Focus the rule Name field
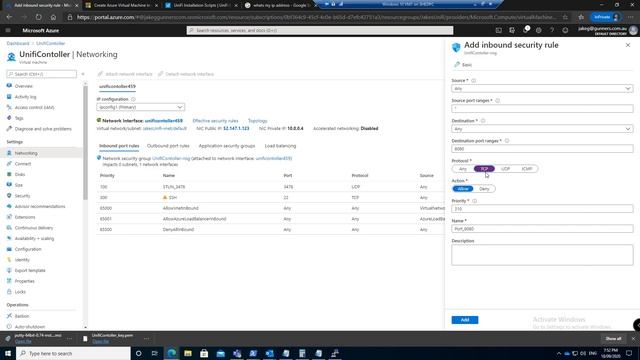 [x=542, y=229]
